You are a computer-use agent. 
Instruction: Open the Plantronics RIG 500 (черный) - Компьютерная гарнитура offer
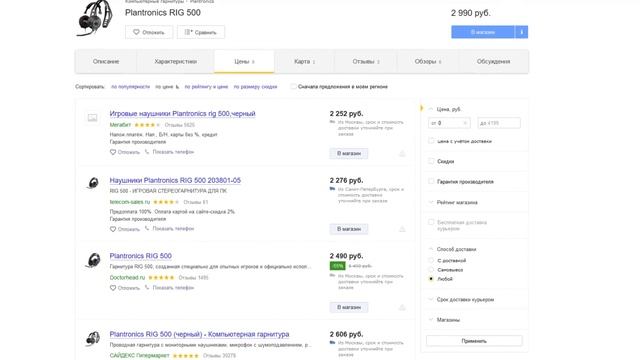click(x=199, y=334)
